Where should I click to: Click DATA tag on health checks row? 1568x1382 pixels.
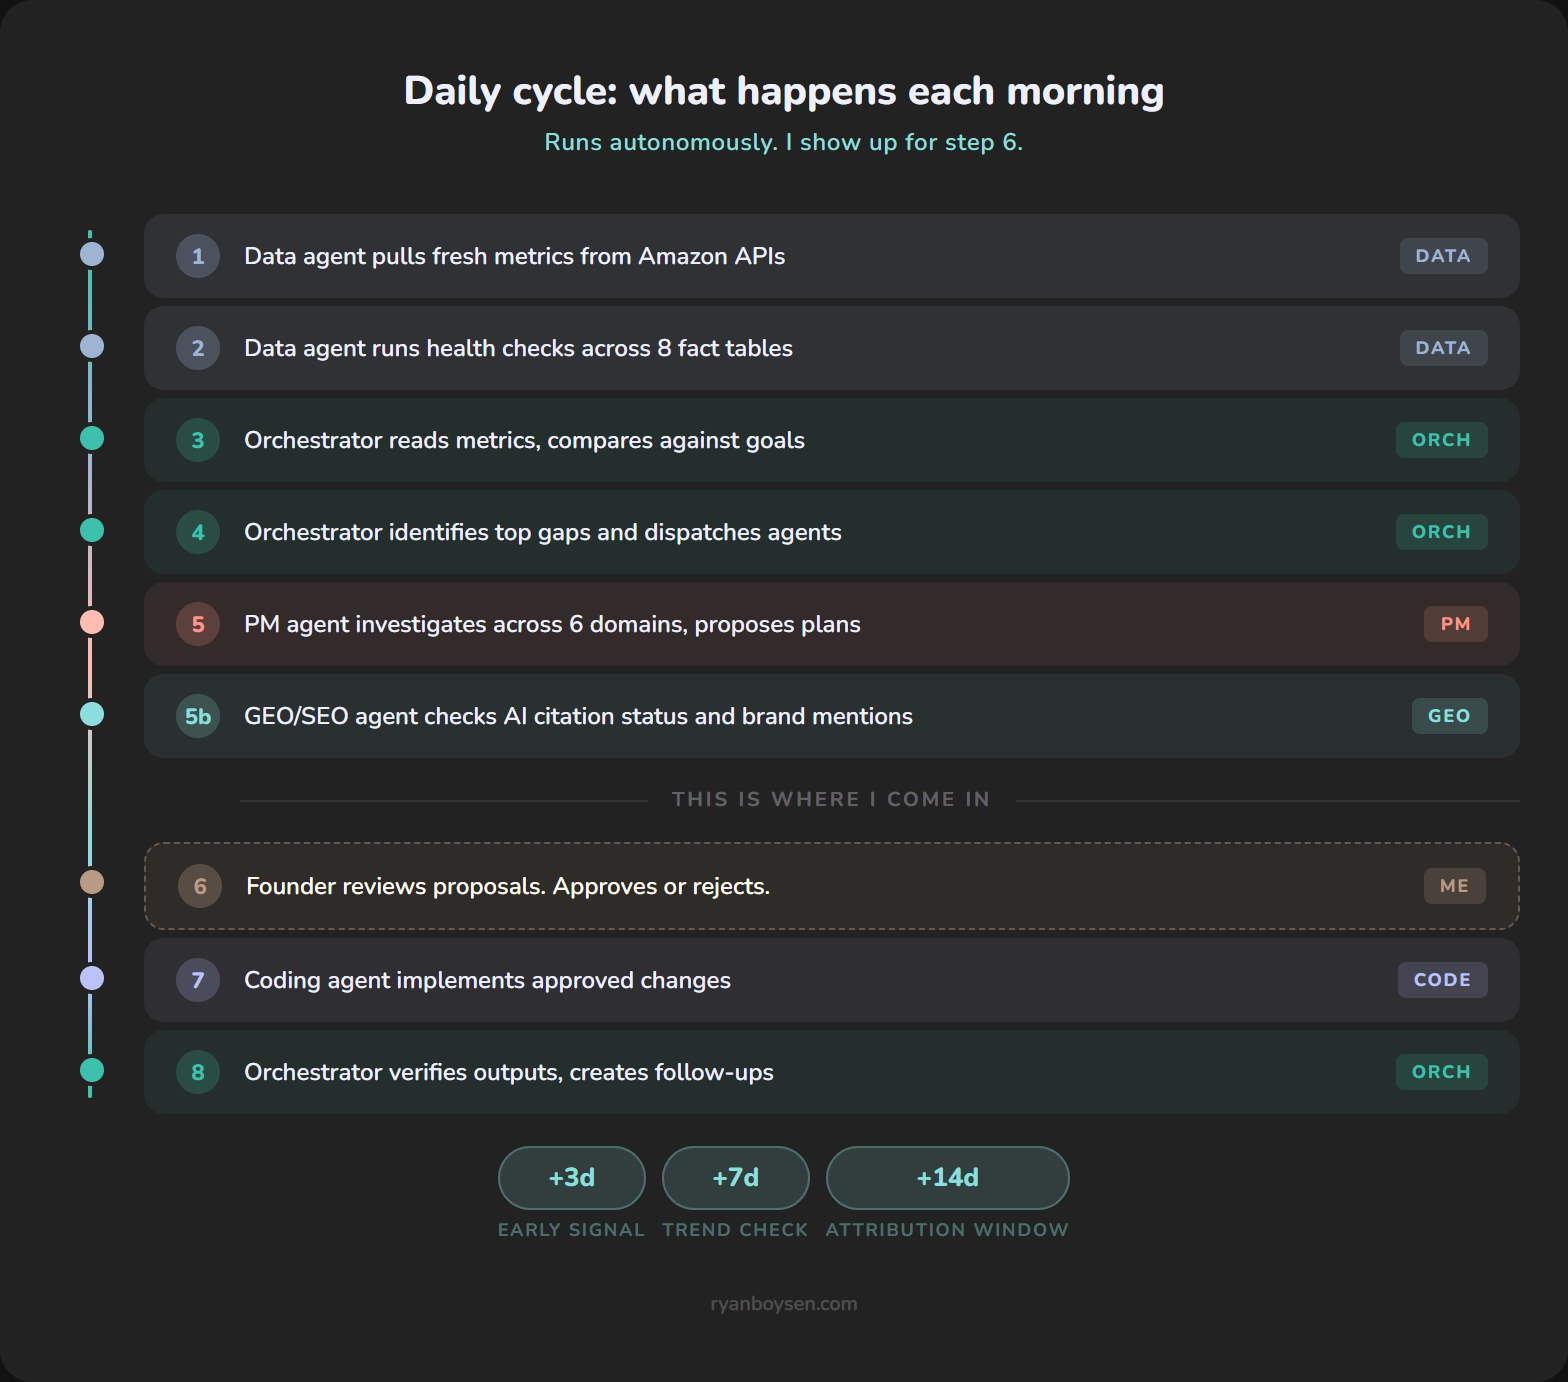1443,348
